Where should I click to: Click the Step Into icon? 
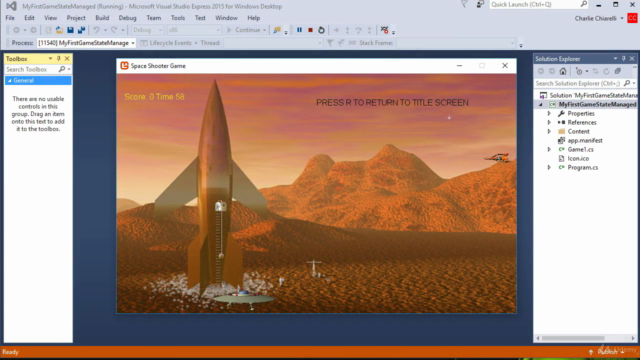click(347, 30)
